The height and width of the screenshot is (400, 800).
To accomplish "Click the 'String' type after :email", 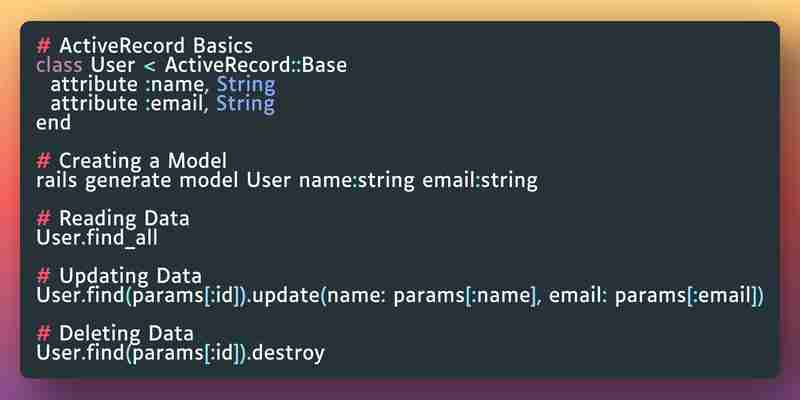I will (246, 104).
